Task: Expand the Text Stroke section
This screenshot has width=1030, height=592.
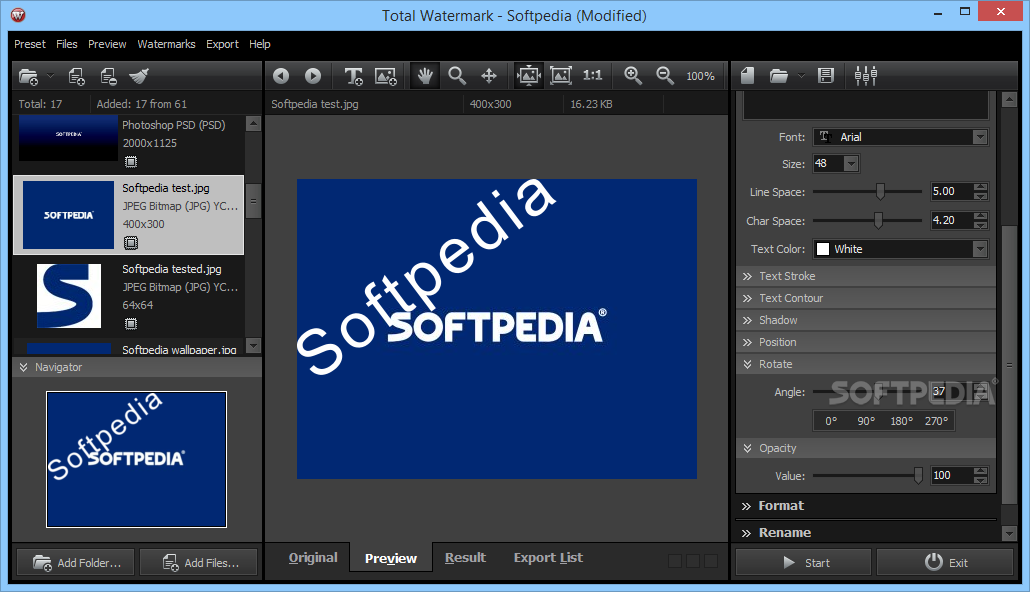Action: coord(866,276)
